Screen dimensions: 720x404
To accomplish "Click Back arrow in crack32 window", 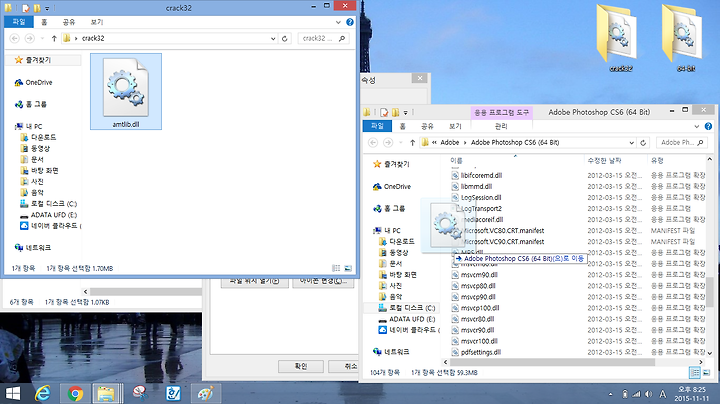I will click(x=15, y=39).
